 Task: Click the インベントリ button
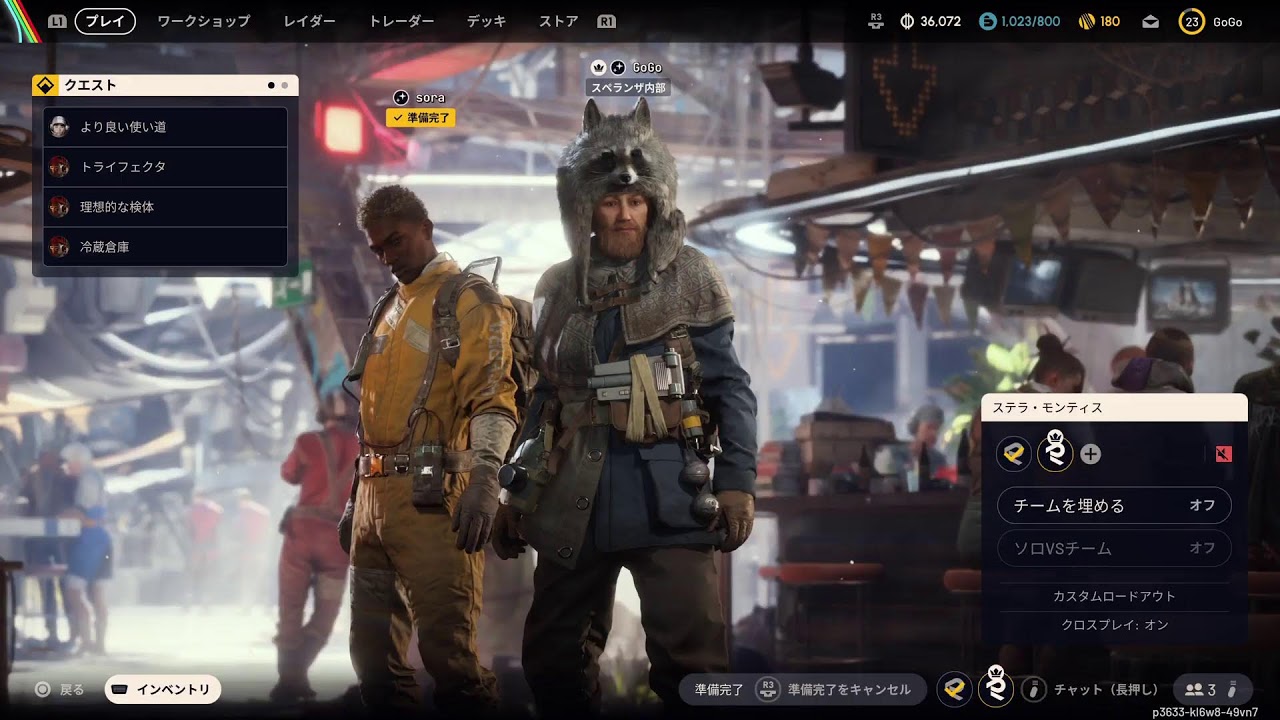(x=163, y=689)
